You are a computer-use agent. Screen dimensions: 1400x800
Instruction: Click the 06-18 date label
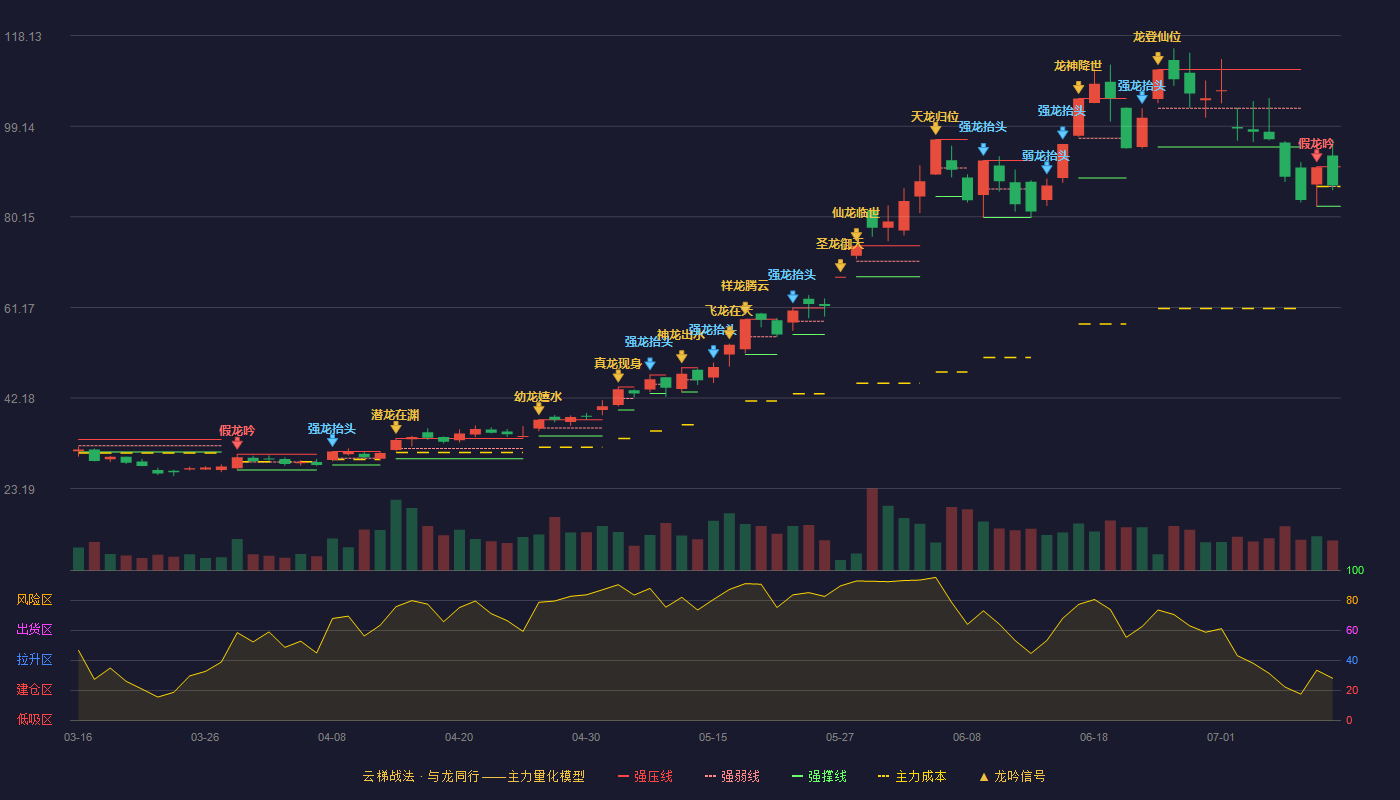pyautogui.click(x=1094, y=737)
